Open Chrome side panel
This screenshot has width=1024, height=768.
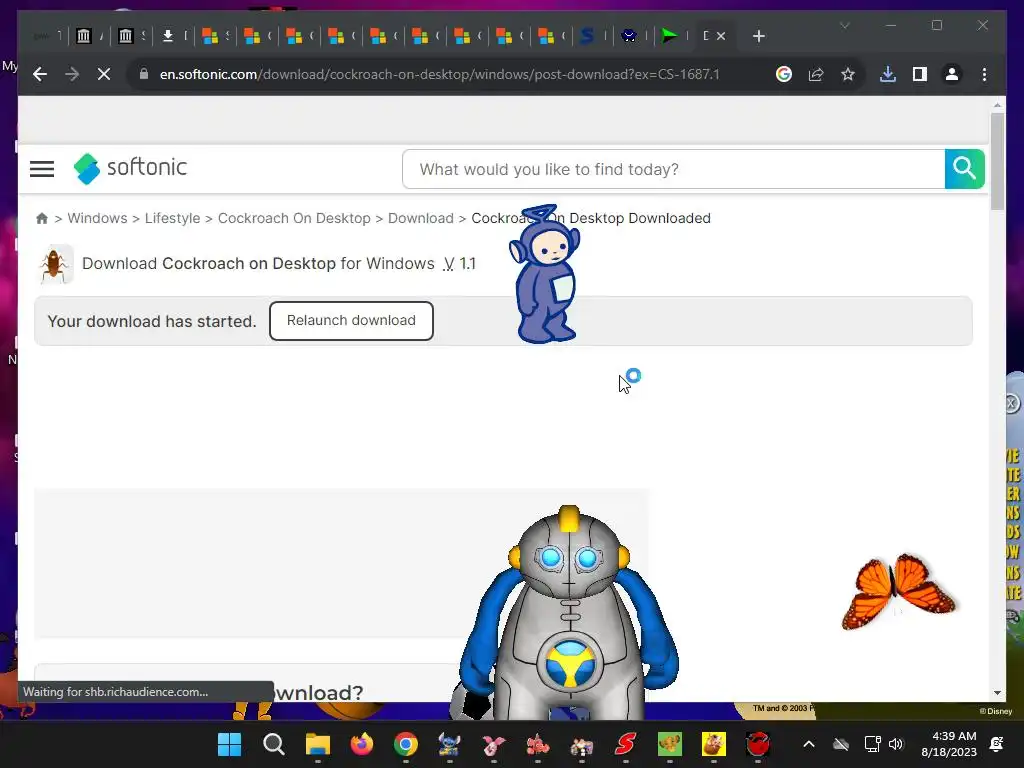920,74
